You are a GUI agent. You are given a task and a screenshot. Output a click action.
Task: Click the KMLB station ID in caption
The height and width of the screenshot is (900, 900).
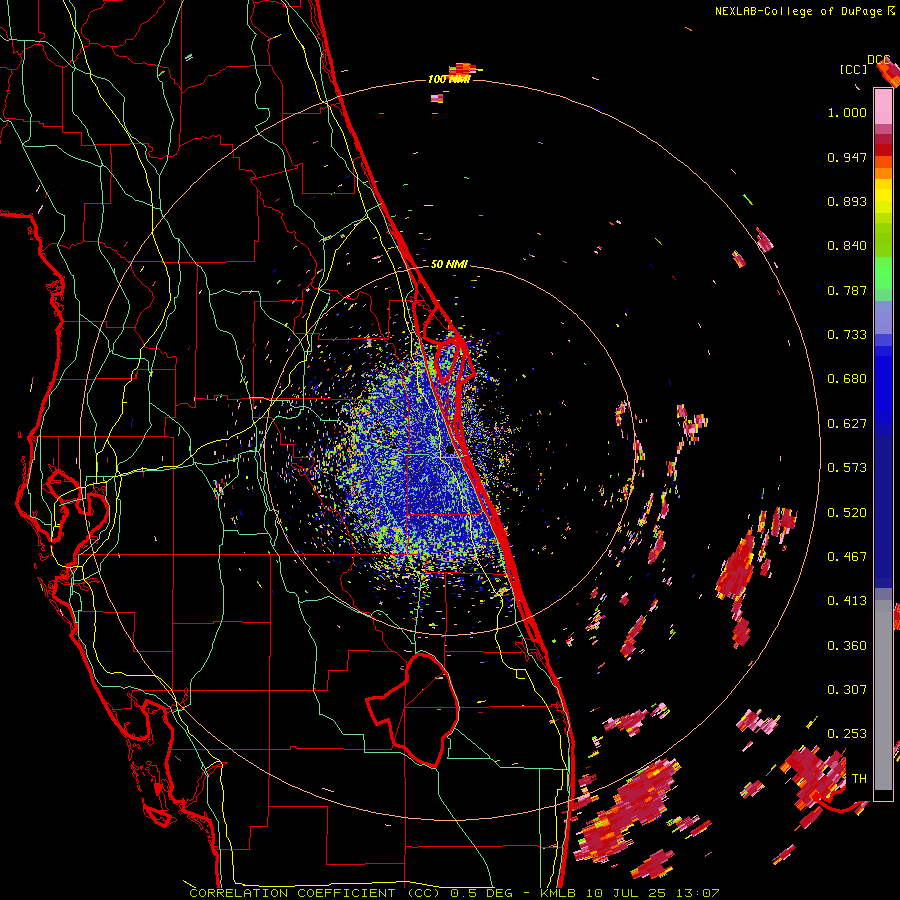pos(559,893)
